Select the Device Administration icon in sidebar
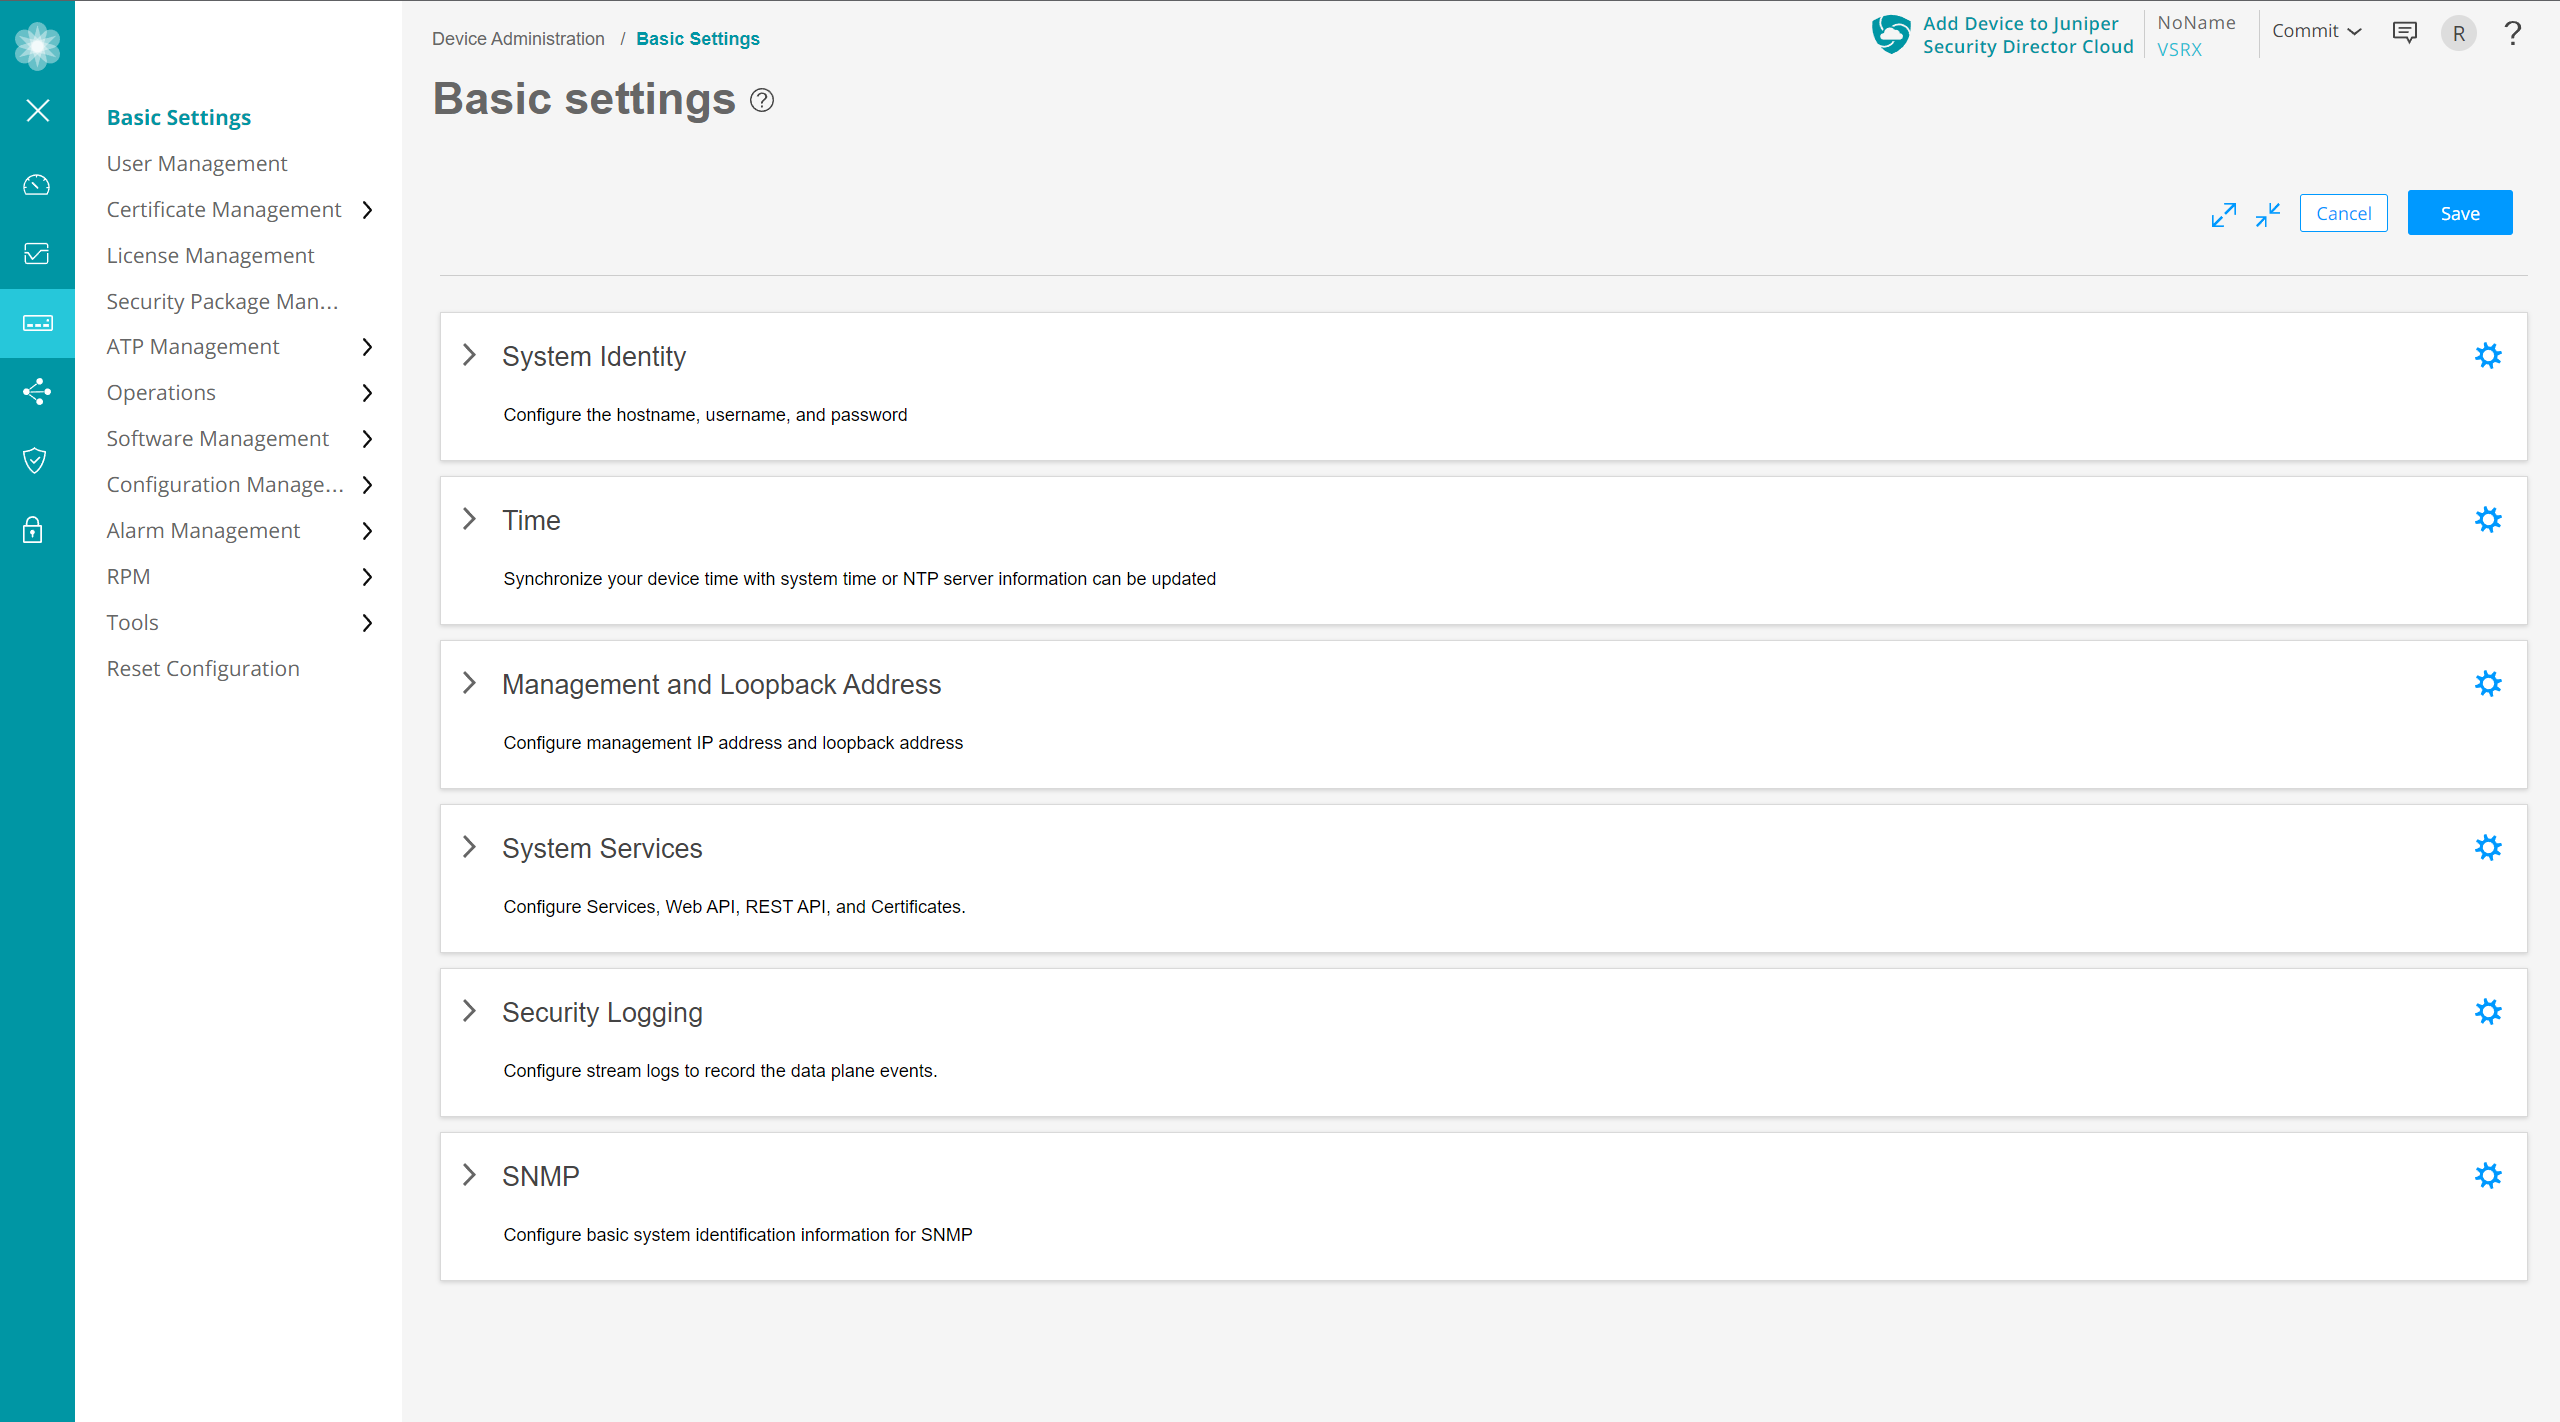The width and height of the screenshot is (2560, 1422). click(37, 323)
